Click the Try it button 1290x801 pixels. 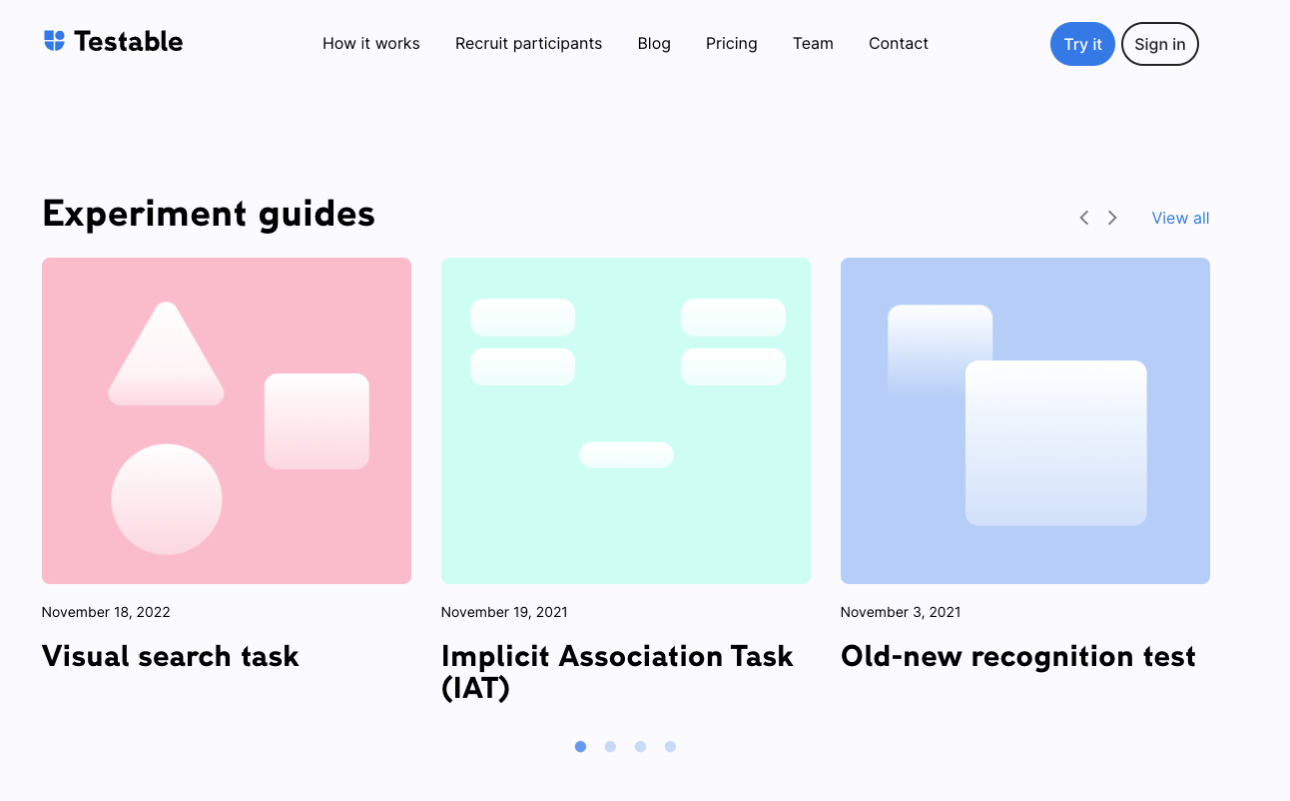(x=1082, y=44)
